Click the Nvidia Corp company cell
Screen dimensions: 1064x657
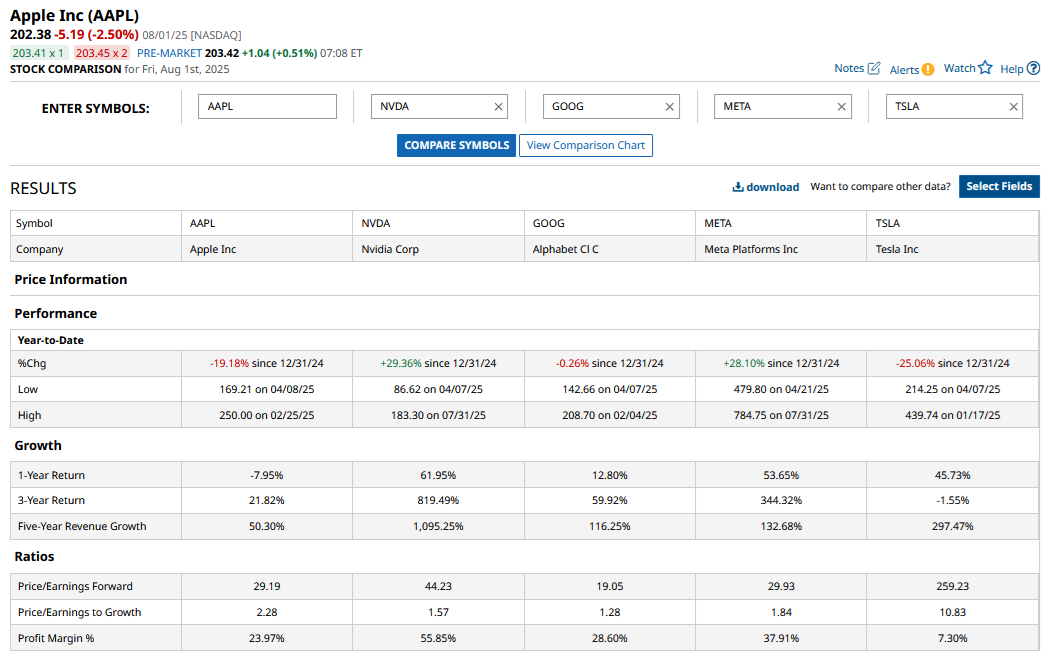pyautogui.click(x=438, y=249)
